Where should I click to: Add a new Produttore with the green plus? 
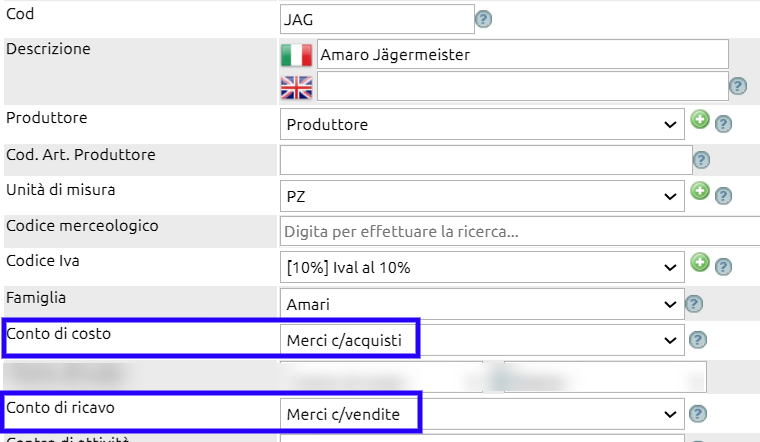[700, 119]
